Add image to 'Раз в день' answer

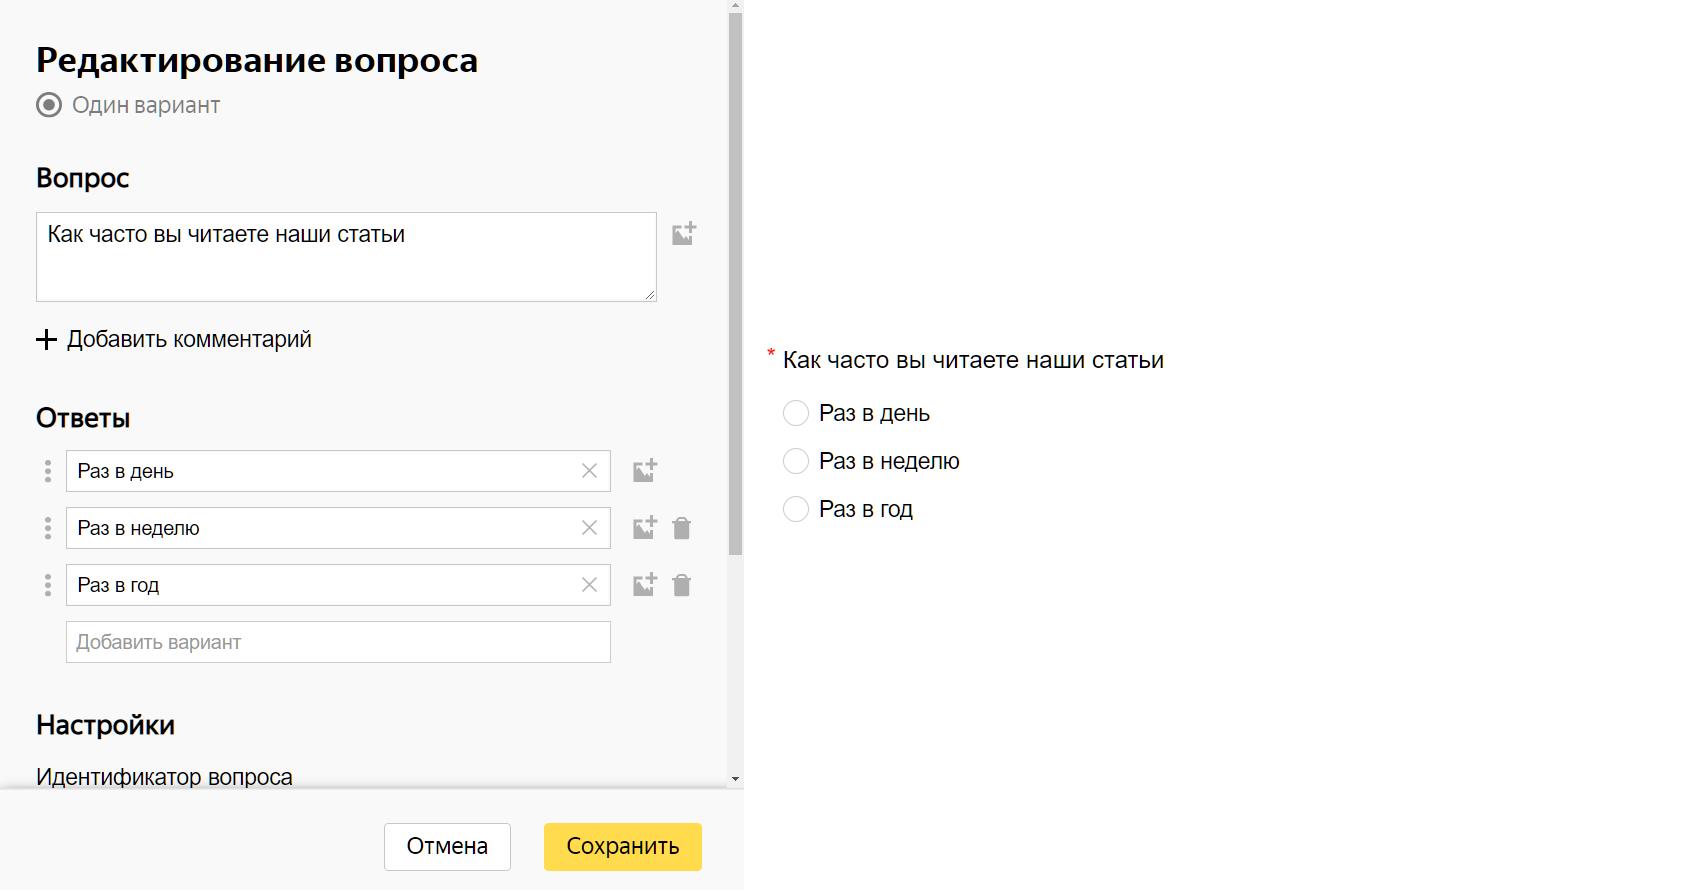click(x=645, y=471)
